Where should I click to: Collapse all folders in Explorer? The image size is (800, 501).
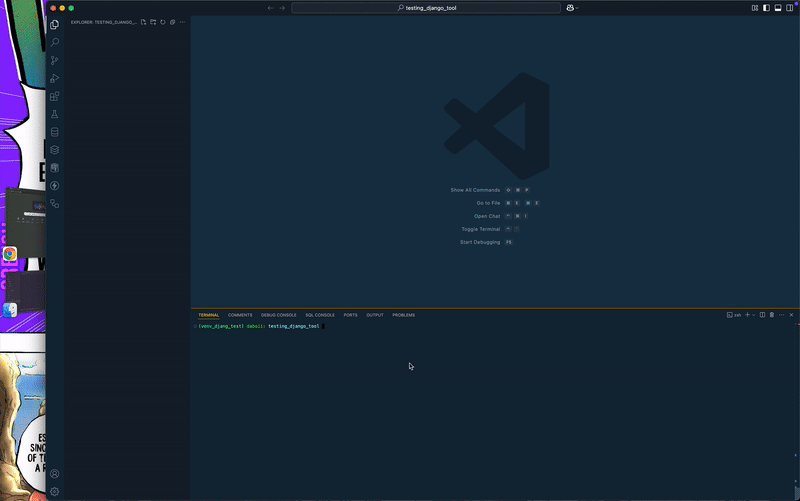[x=172, y=22]
